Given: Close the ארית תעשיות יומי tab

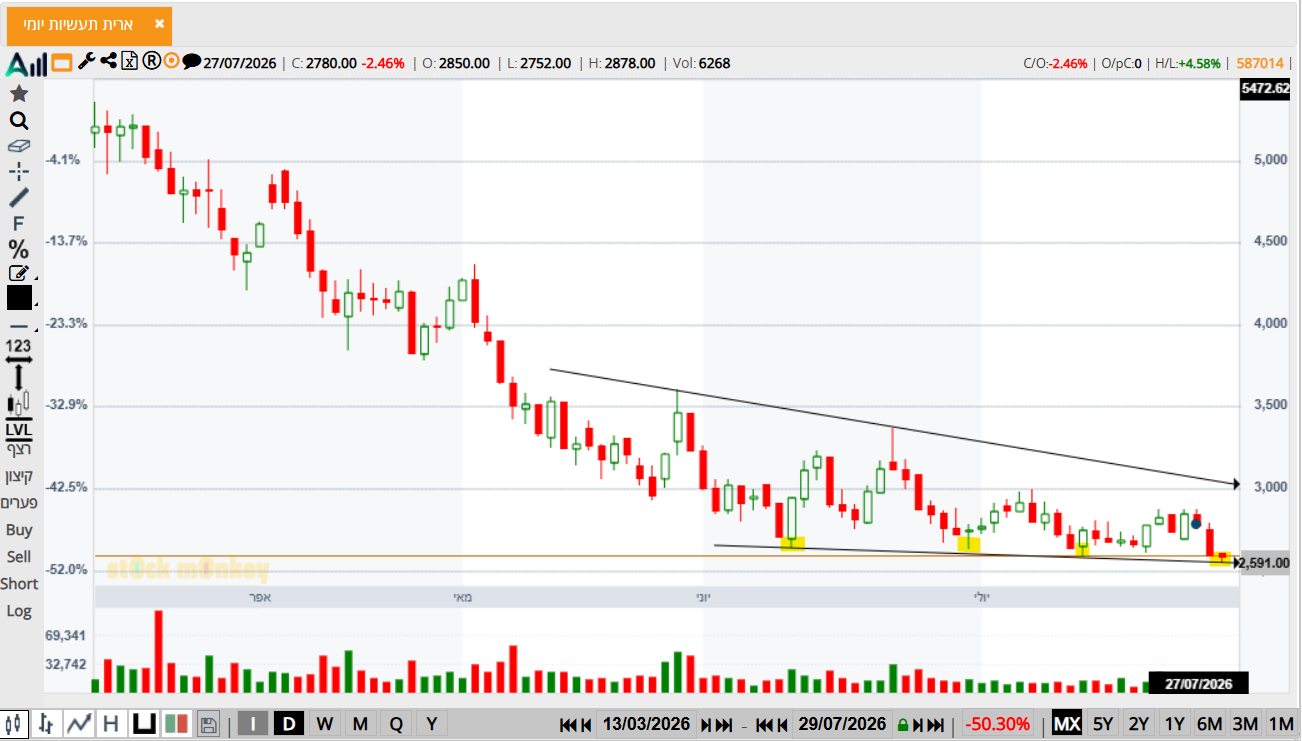Looking at the screenshot, I should click(x=160, y=24).
